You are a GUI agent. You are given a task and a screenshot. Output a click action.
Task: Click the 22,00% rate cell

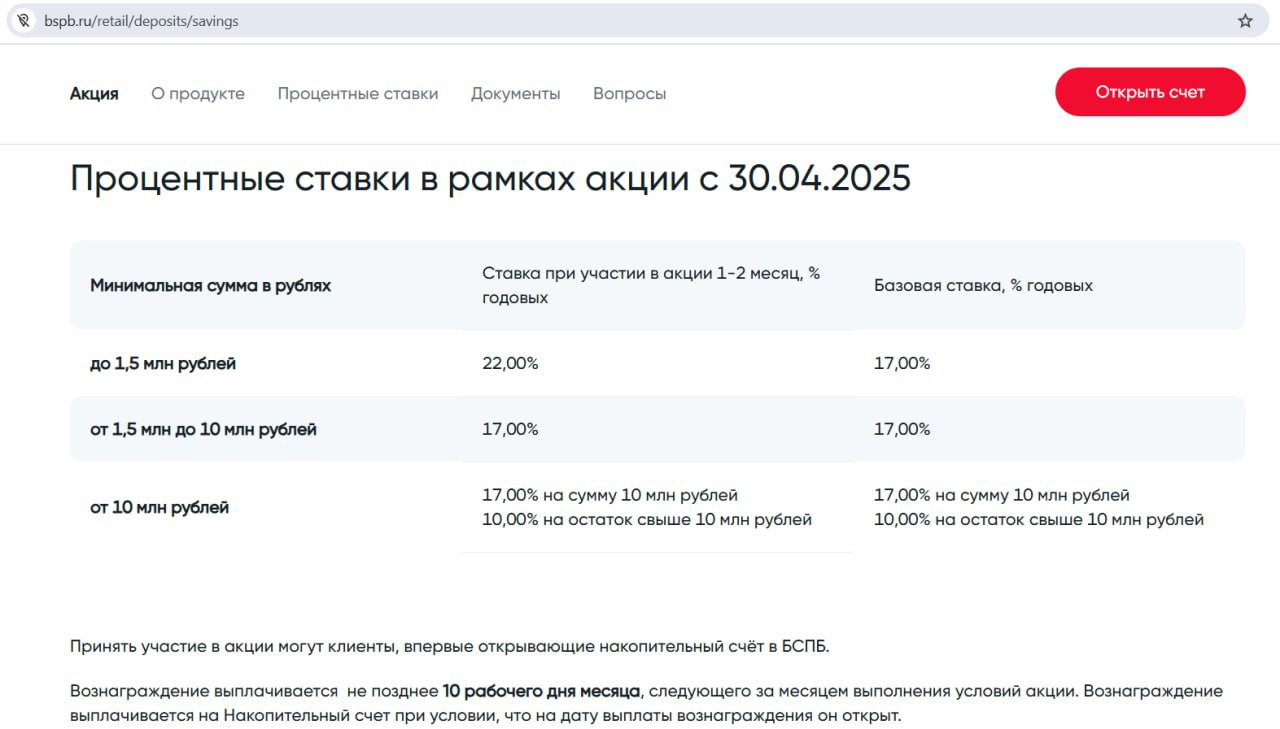click(x=510, y=363)
